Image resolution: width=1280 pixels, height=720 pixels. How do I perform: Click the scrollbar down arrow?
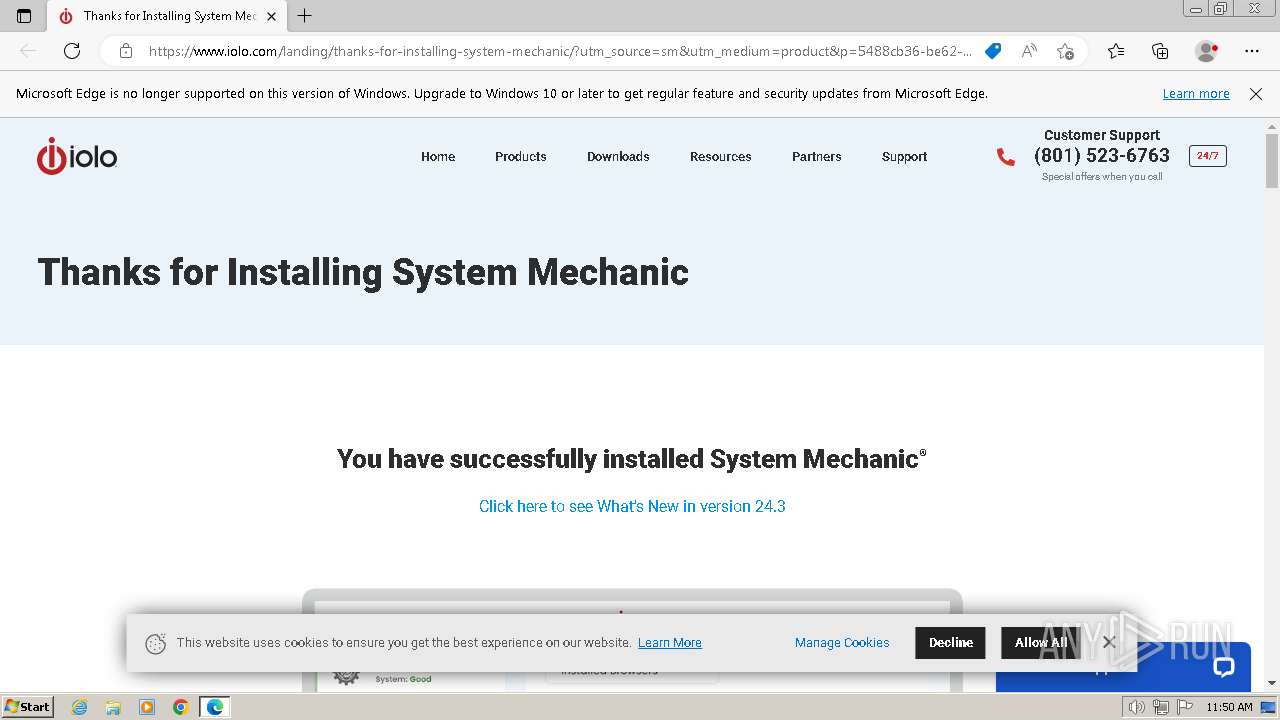pyautogui.click(x=1272, y=683)
